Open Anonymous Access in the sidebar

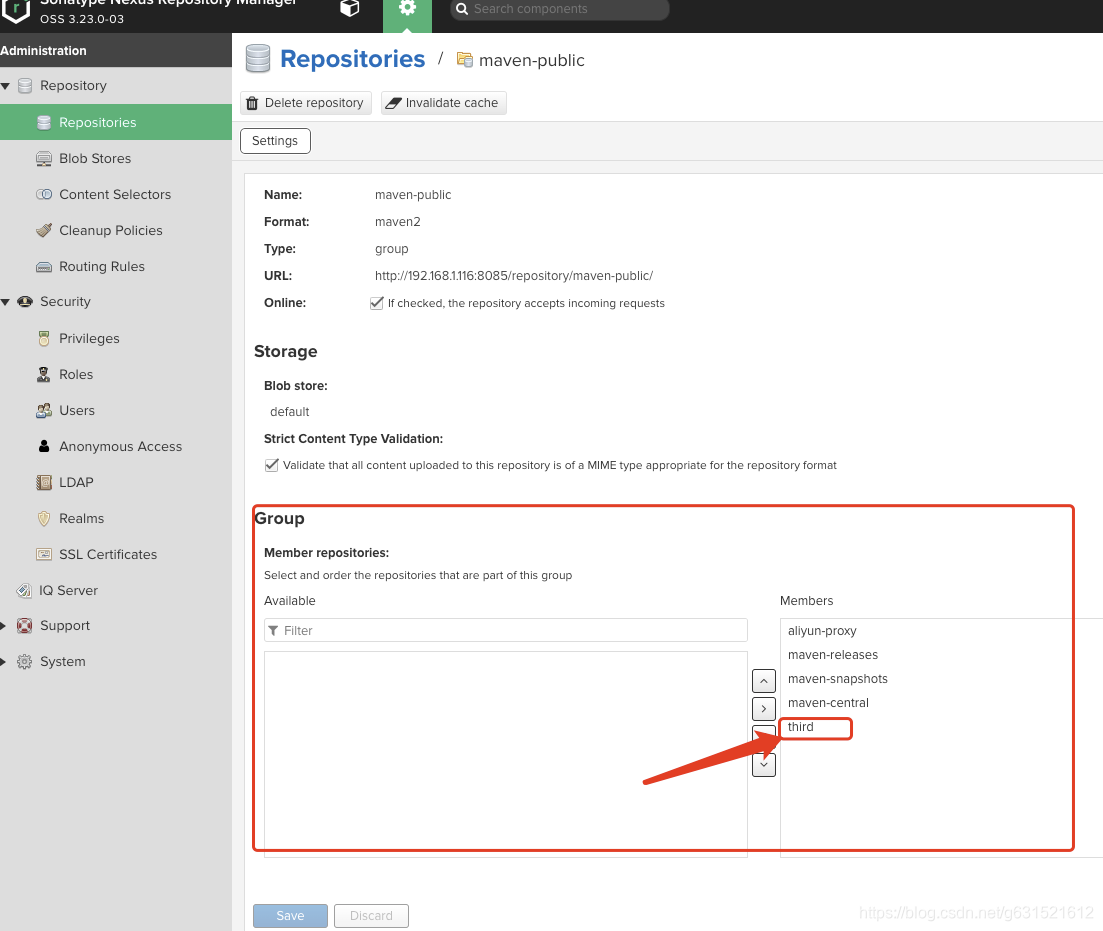(x=120, y=446)
